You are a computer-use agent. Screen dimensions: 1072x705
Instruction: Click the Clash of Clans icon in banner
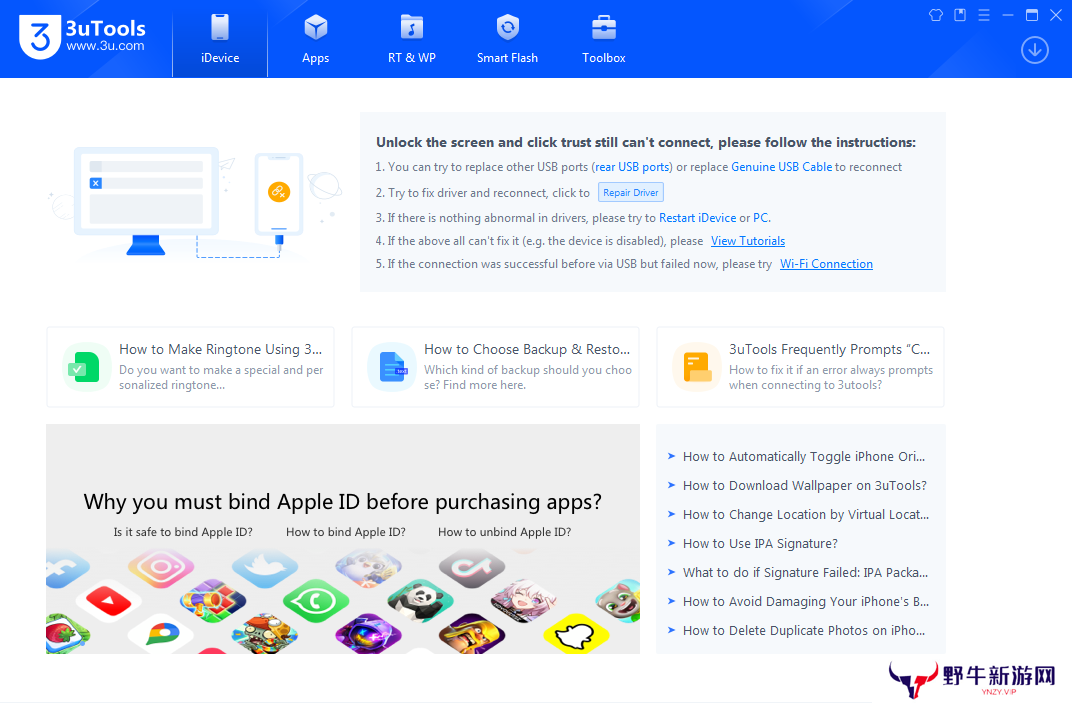tap(472, 634)
